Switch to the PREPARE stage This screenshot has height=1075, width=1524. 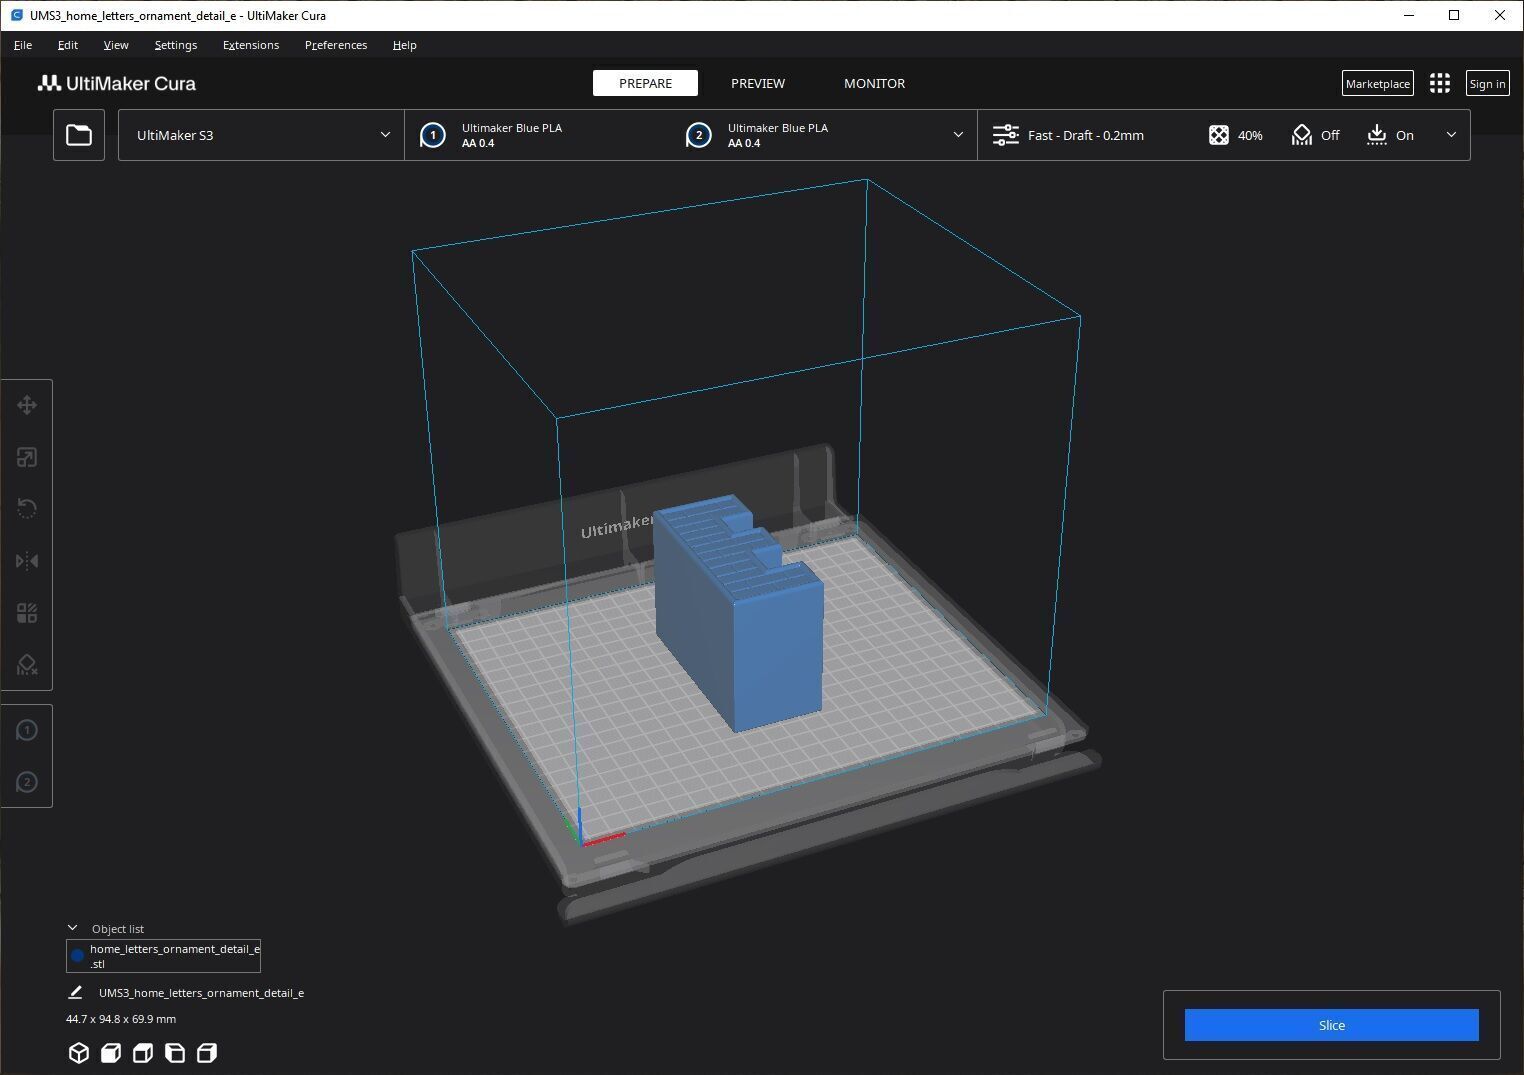click(x=645, y=83)
